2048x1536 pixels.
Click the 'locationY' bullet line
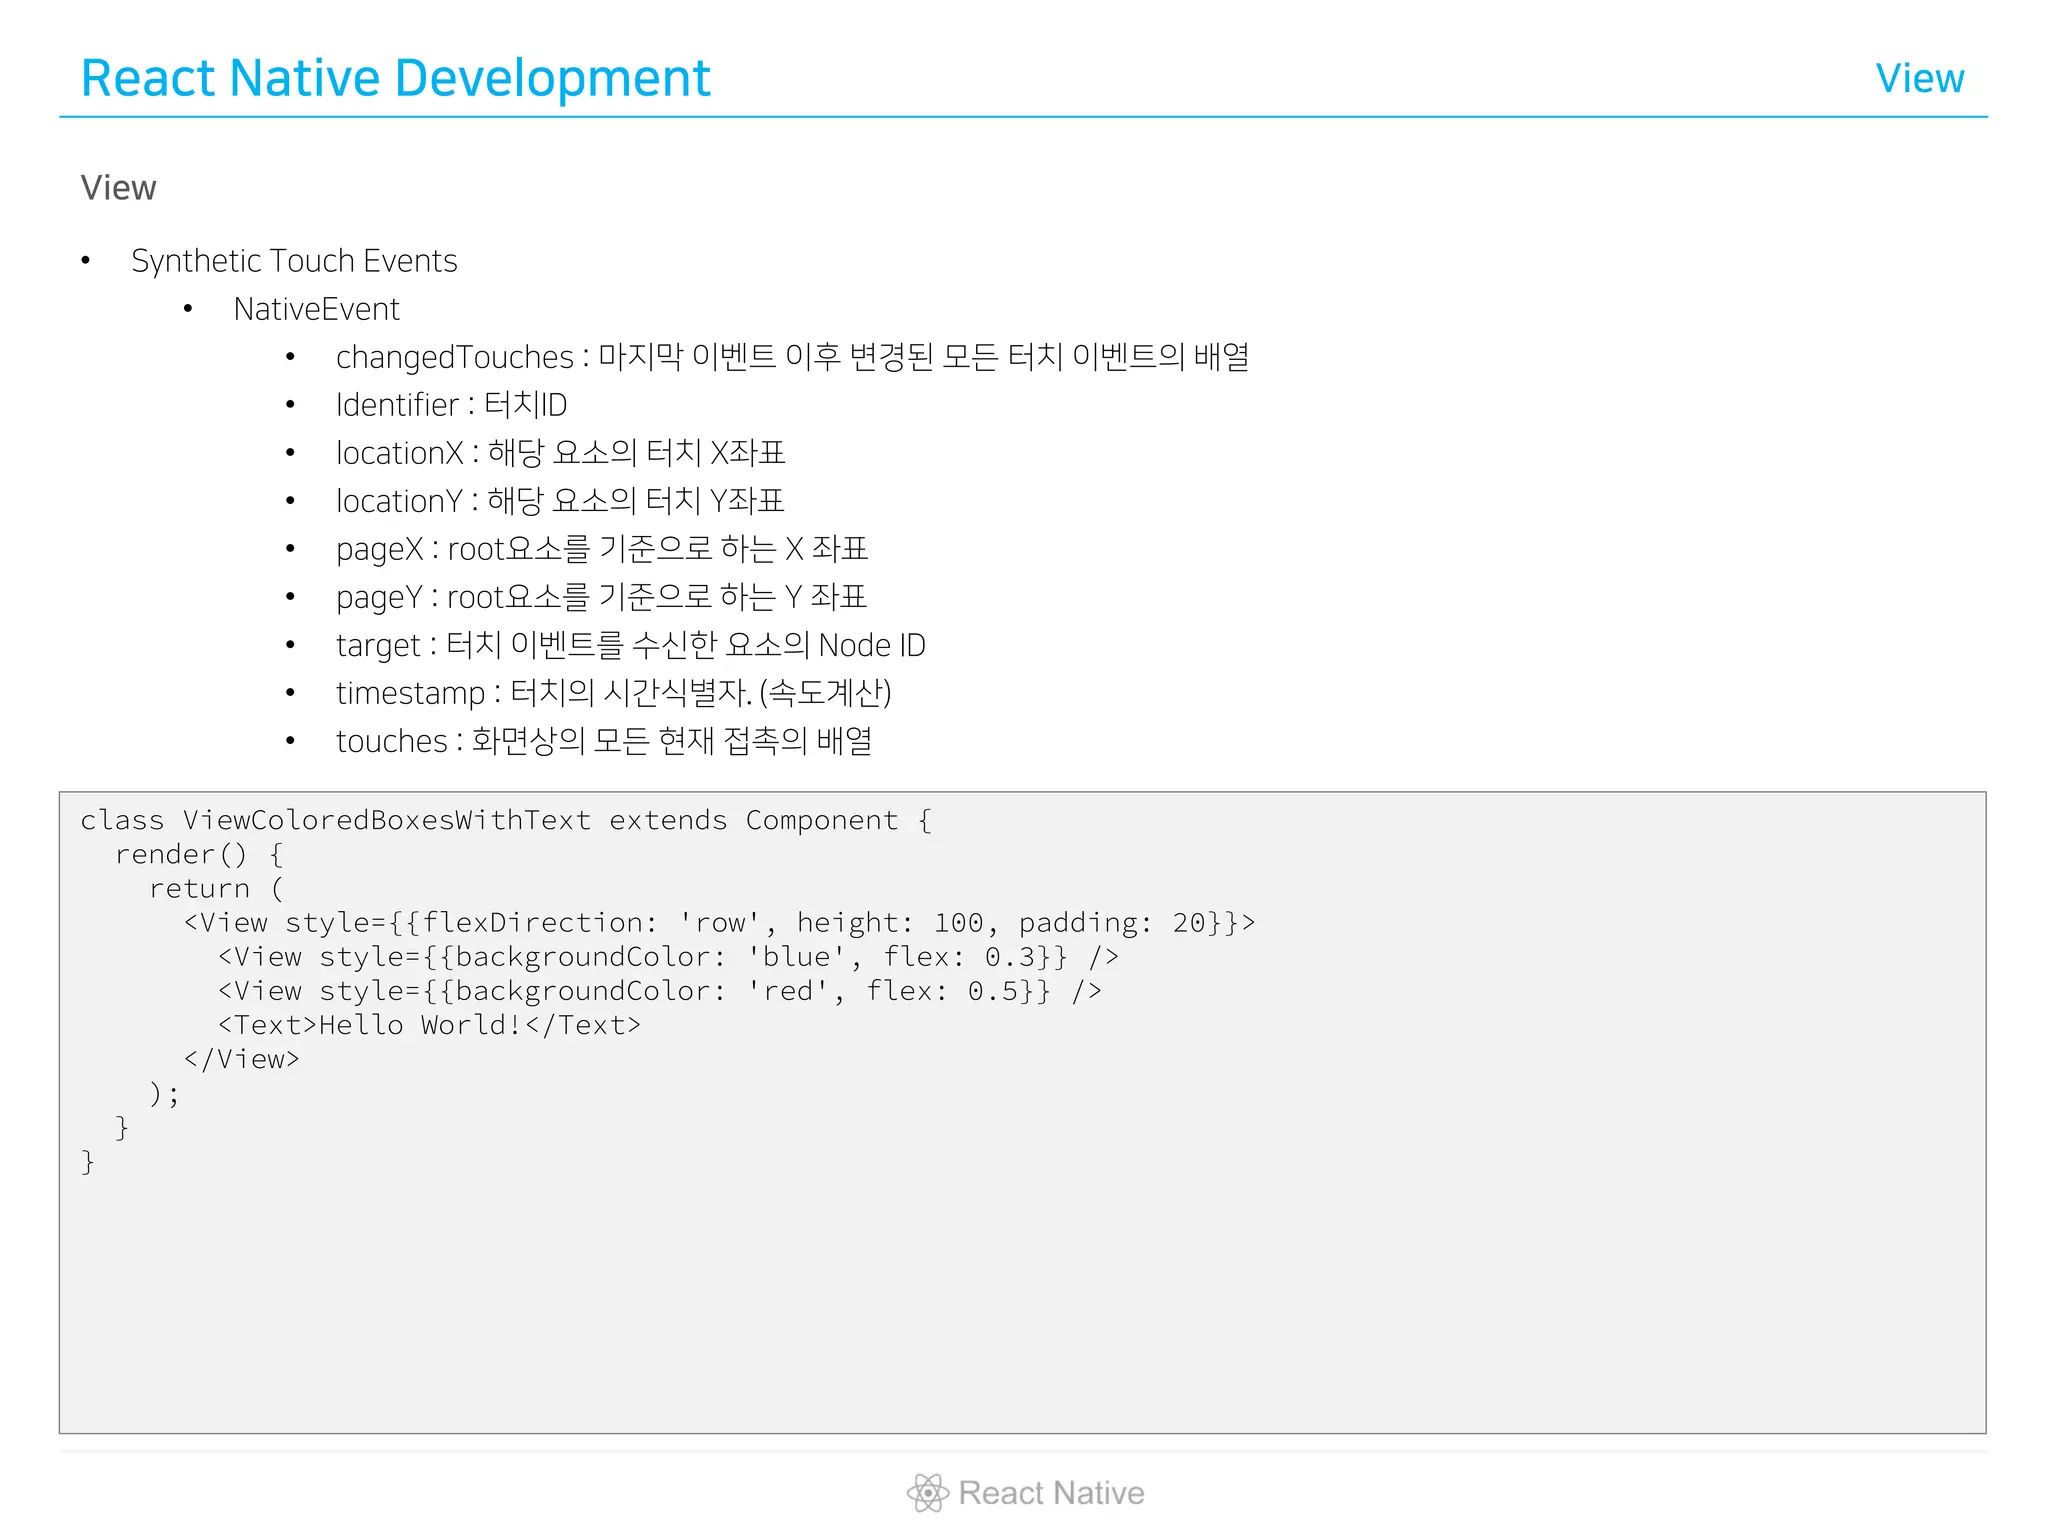(x=560, y=501)
